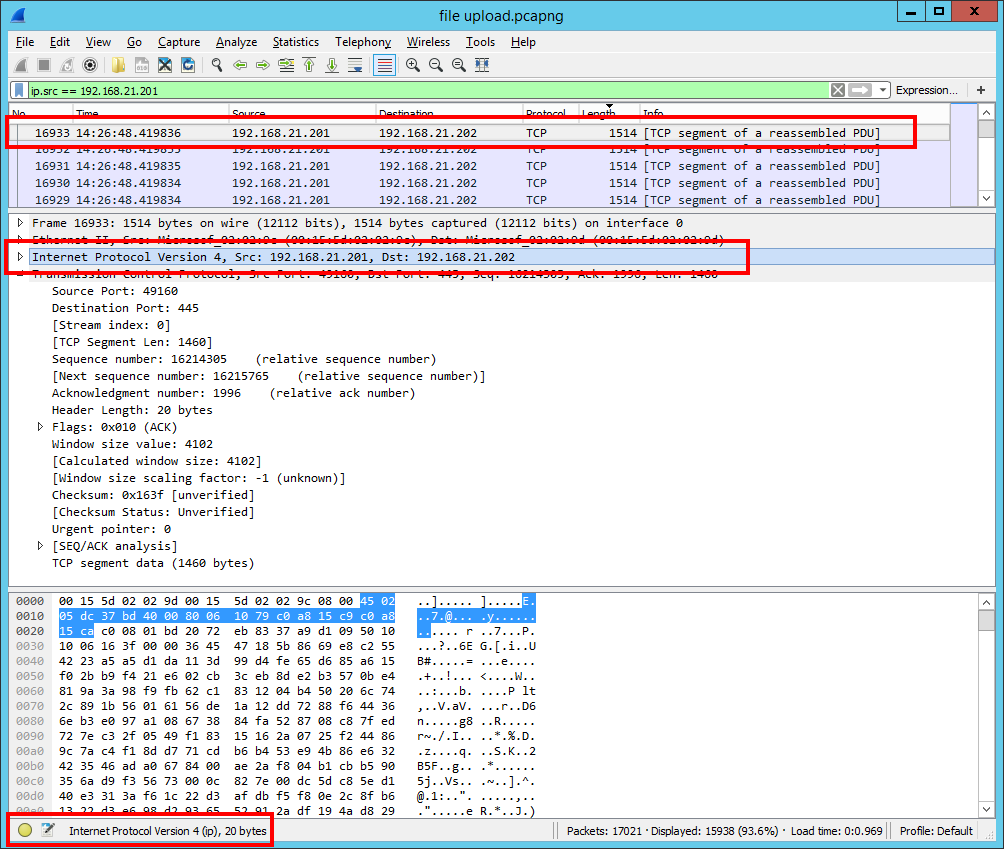Select Window size value: 4102 line
This screenshot has height=849, width=1004.
pyautogui.click(x=132, y=444)
